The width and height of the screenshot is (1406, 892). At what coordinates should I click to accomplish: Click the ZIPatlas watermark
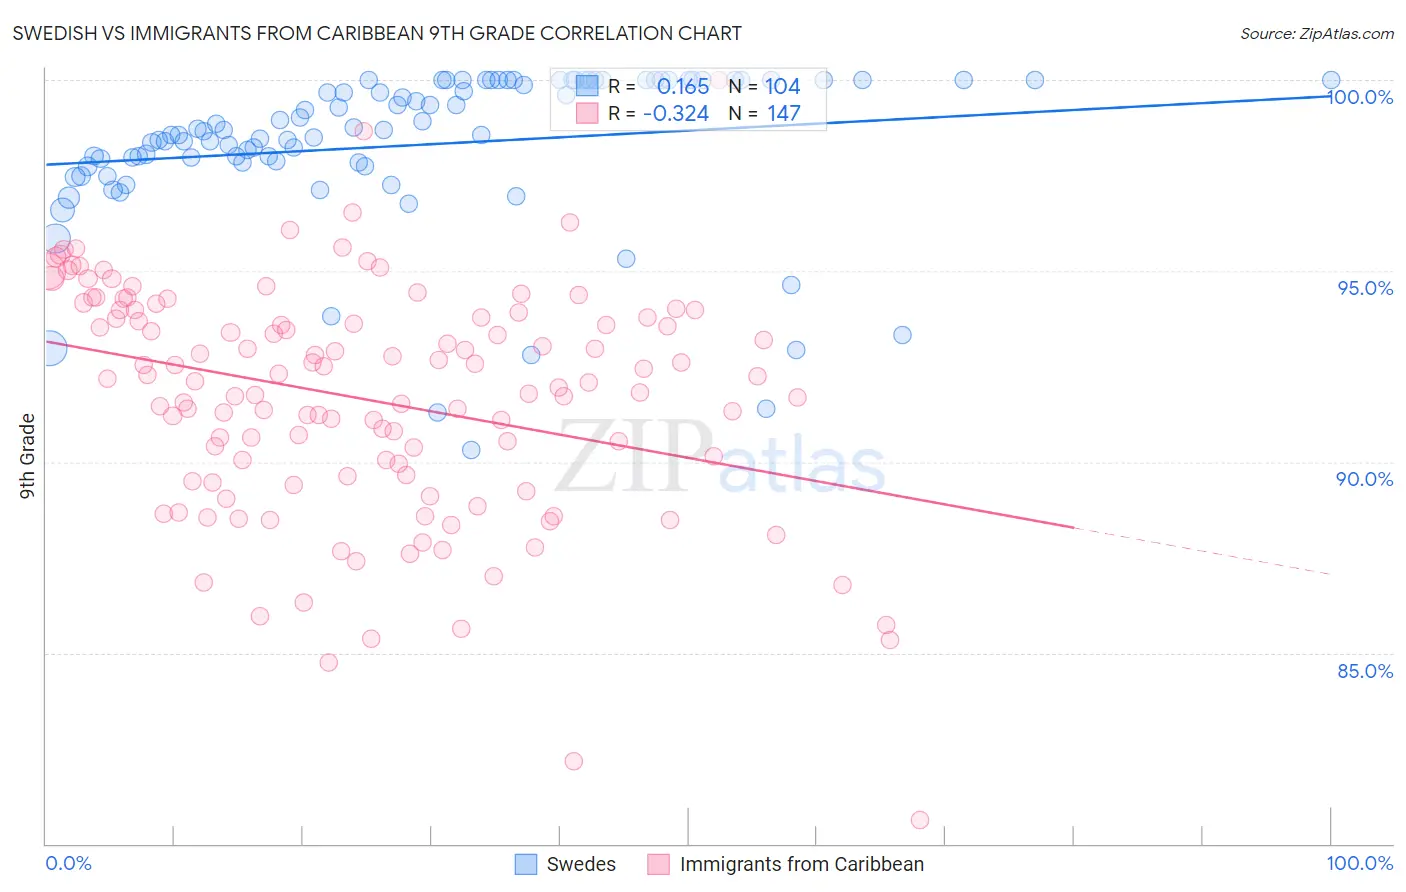(720, 456)
